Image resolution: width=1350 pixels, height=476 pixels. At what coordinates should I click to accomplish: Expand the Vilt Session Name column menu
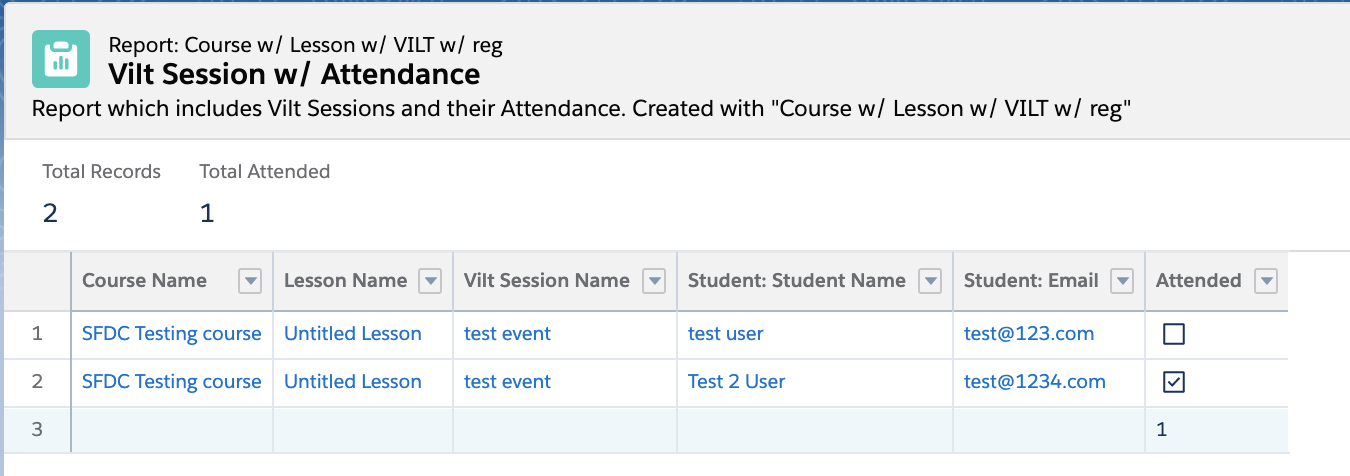654,281
